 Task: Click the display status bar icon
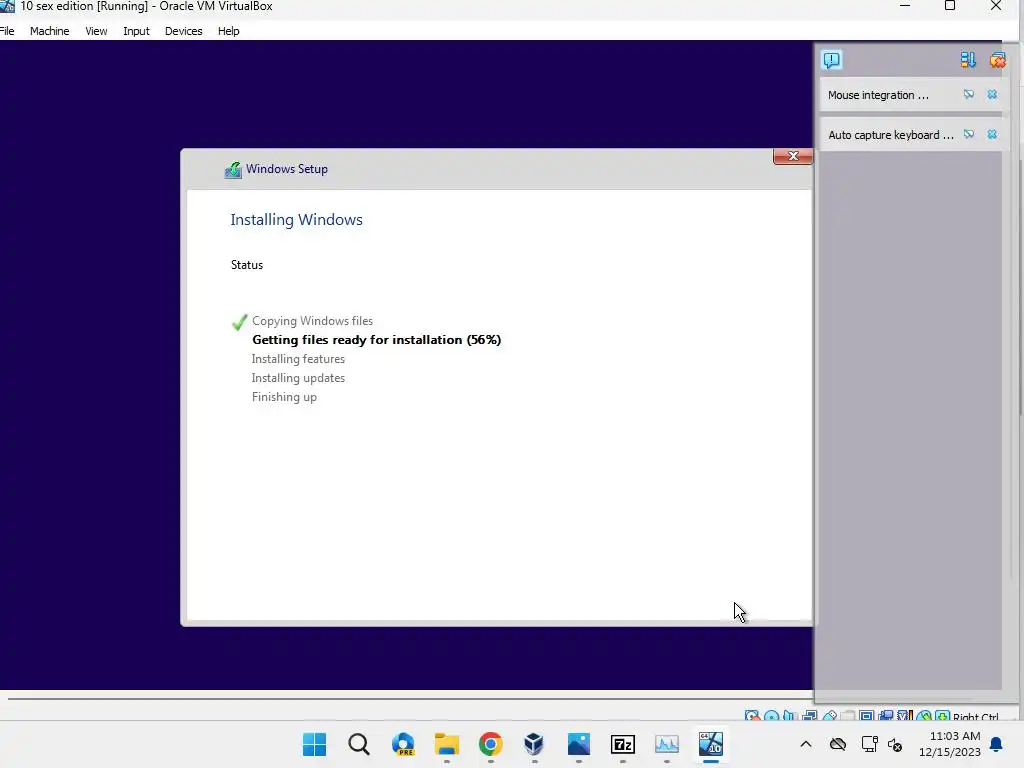[867, 716]
